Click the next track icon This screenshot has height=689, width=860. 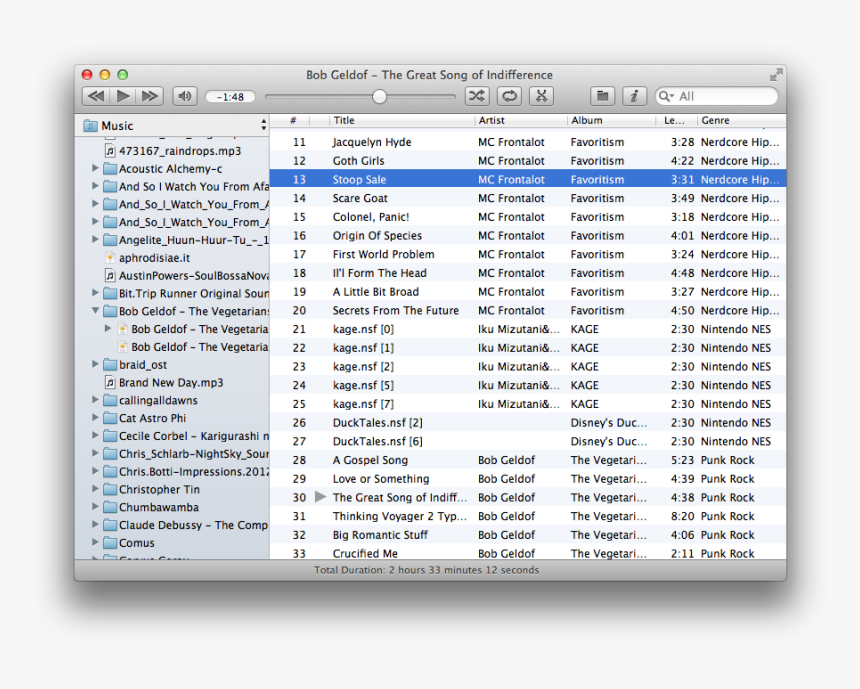[149, 95]
